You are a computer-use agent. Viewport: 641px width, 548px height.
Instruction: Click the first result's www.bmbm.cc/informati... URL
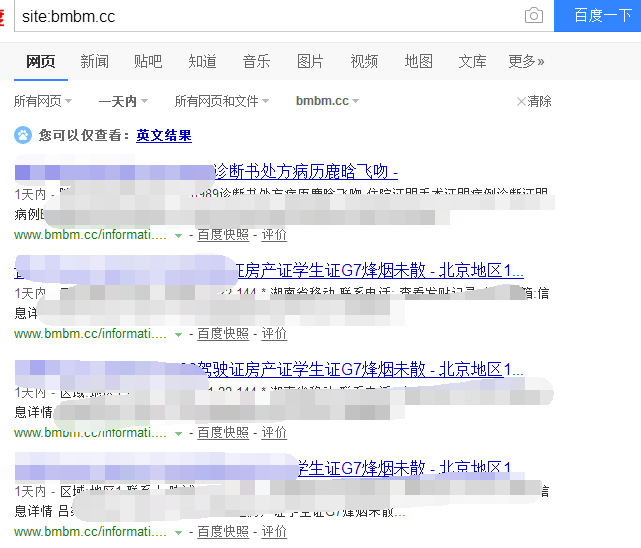(x=90, y=235)
